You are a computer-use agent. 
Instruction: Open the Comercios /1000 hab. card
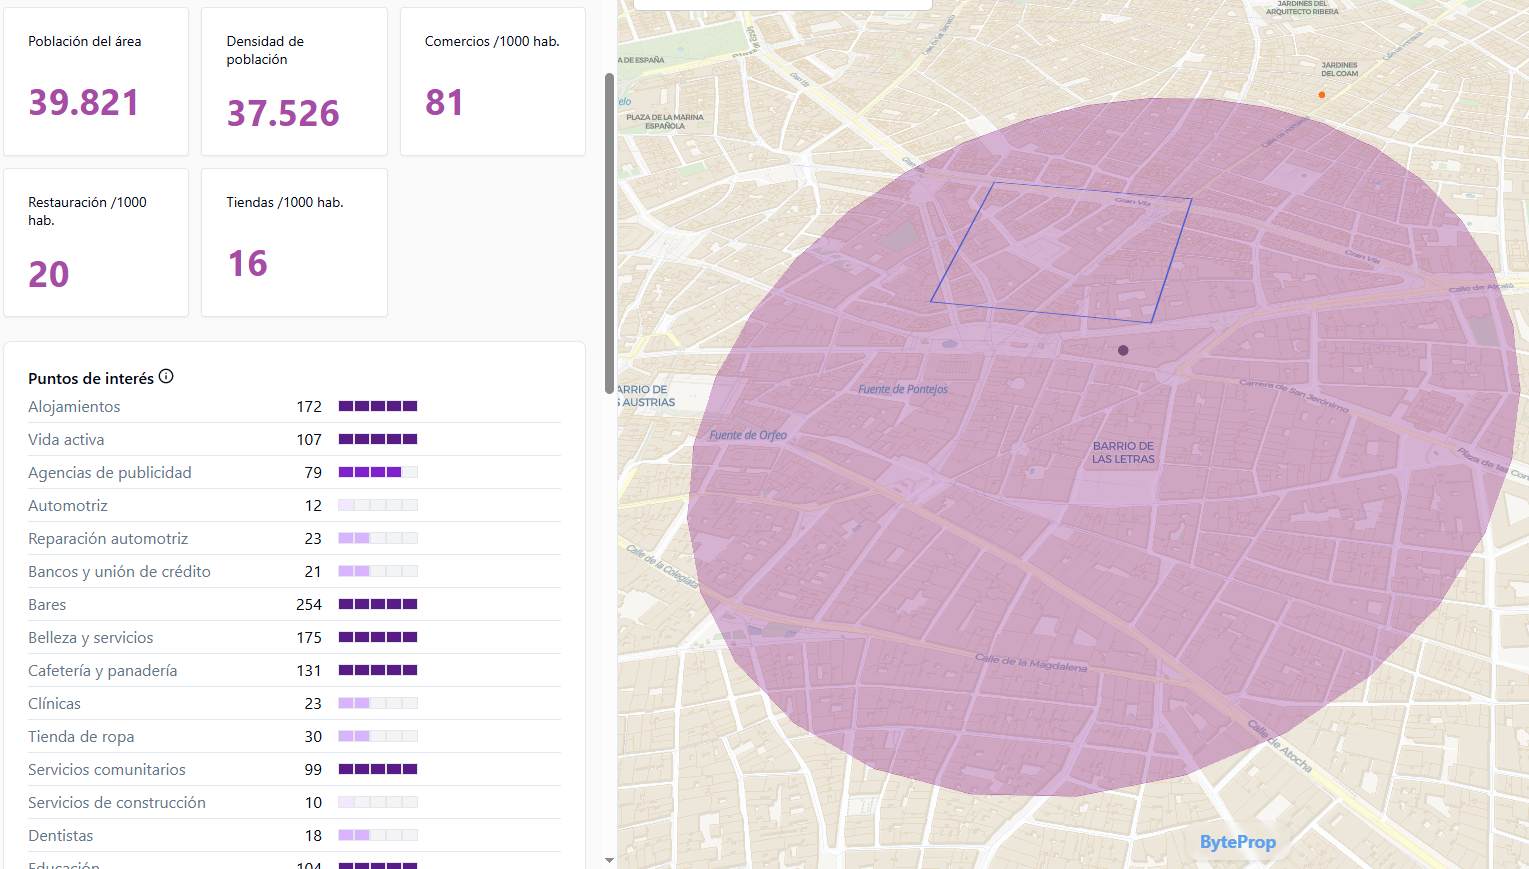pyautogui.click(x=492, y=82)
